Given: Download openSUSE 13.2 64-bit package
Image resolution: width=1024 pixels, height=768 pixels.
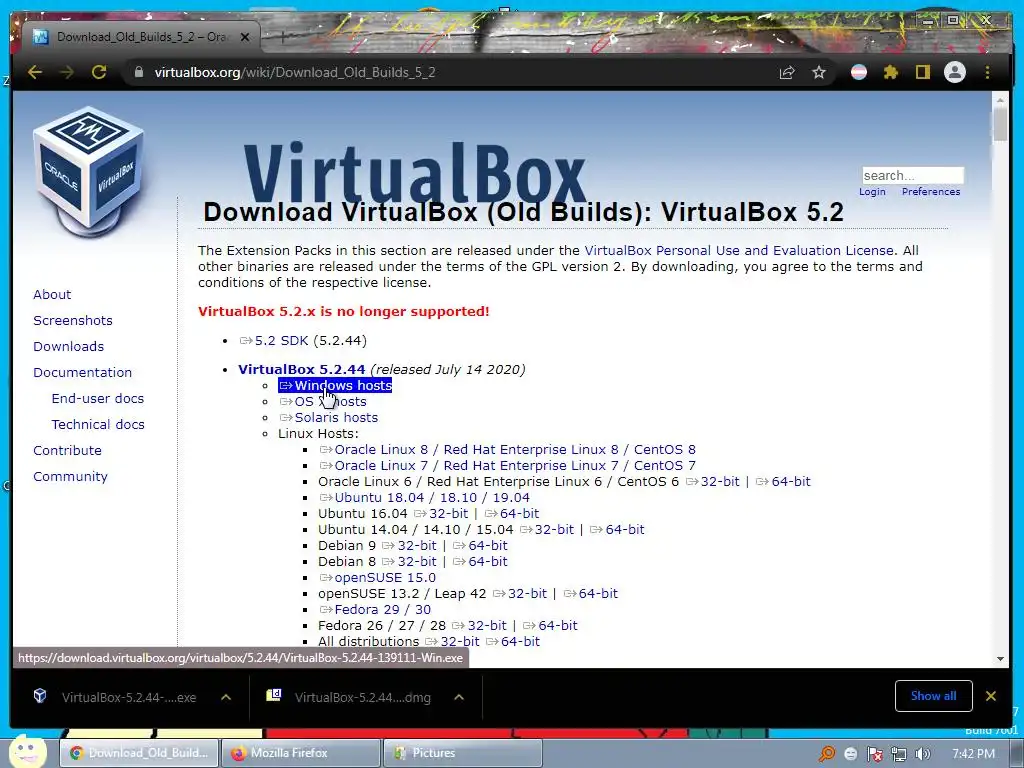Looking at the screenshot, I should (x=591, y=594).
